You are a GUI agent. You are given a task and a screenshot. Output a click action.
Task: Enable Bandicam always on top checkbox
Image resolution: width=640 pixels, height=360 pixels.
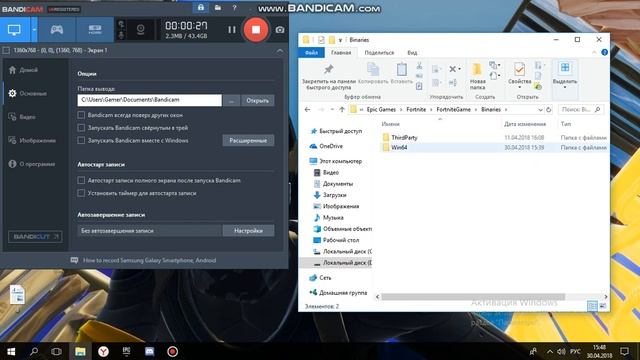coord(81,115)
